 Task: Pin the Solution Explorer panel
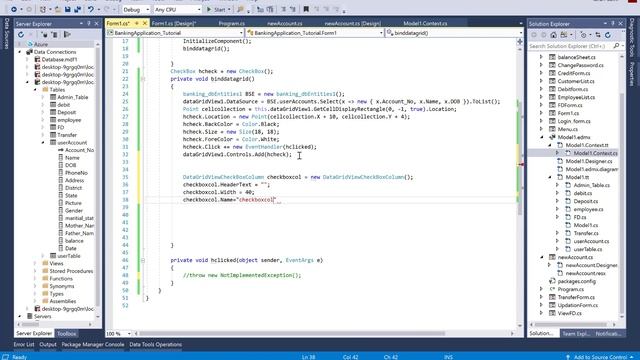[613, 24]
